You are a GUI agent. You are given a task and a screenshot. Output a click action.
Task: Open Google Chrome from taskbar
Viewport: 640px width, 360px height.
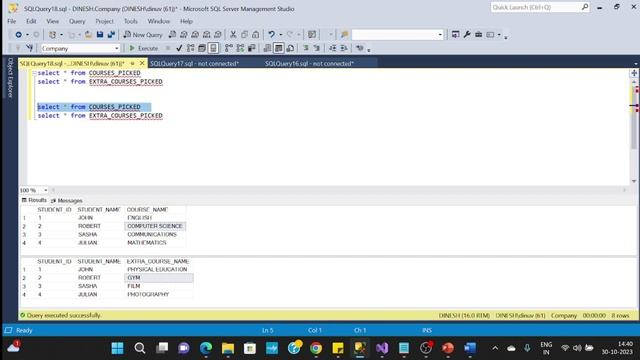pos(316,348)
